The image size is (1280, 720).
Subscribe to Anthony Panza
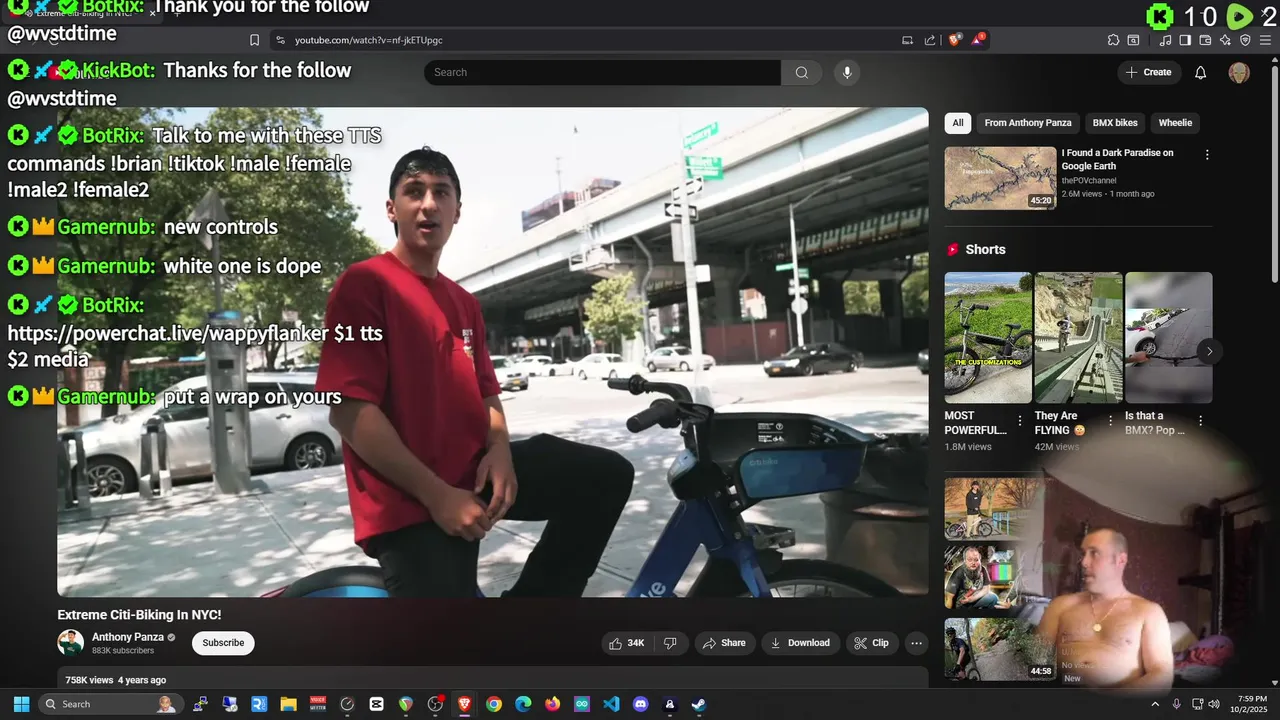click(x=223, y=643)
